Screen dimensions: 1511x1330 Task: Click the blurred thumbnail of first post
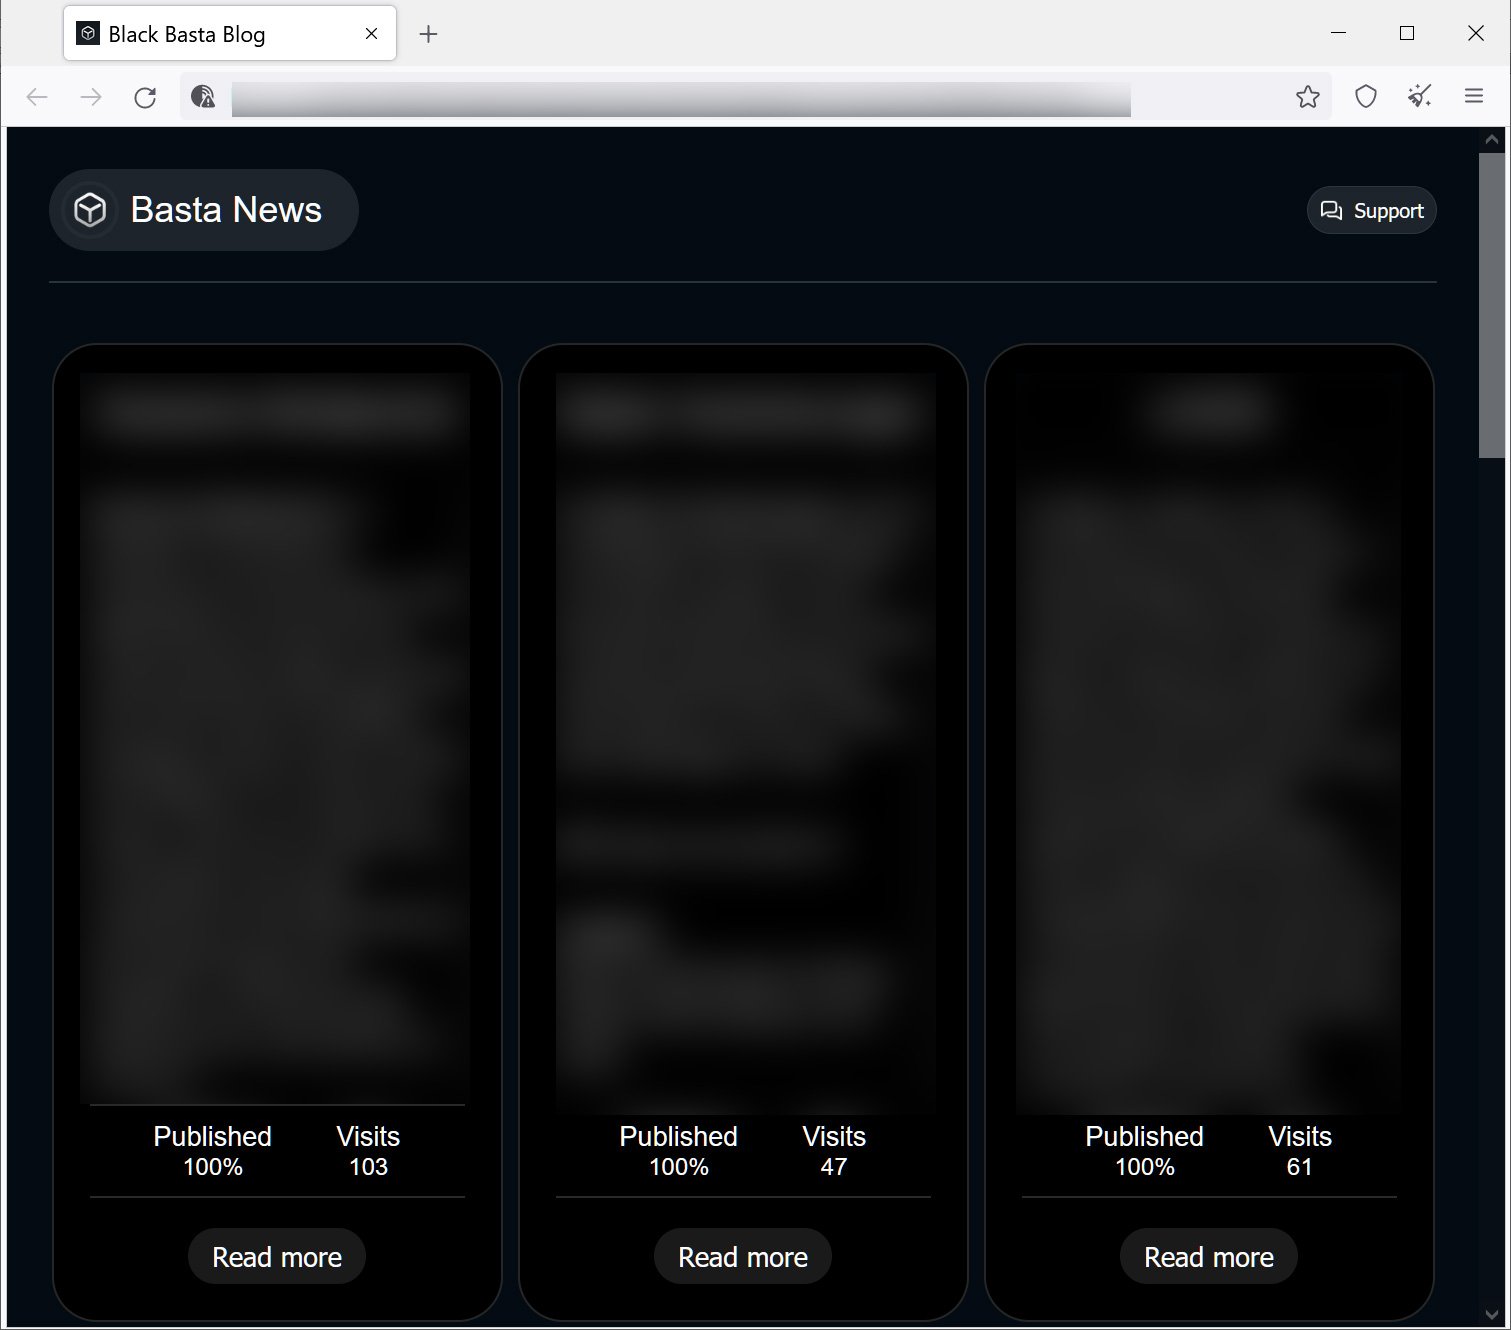[275, 738]
